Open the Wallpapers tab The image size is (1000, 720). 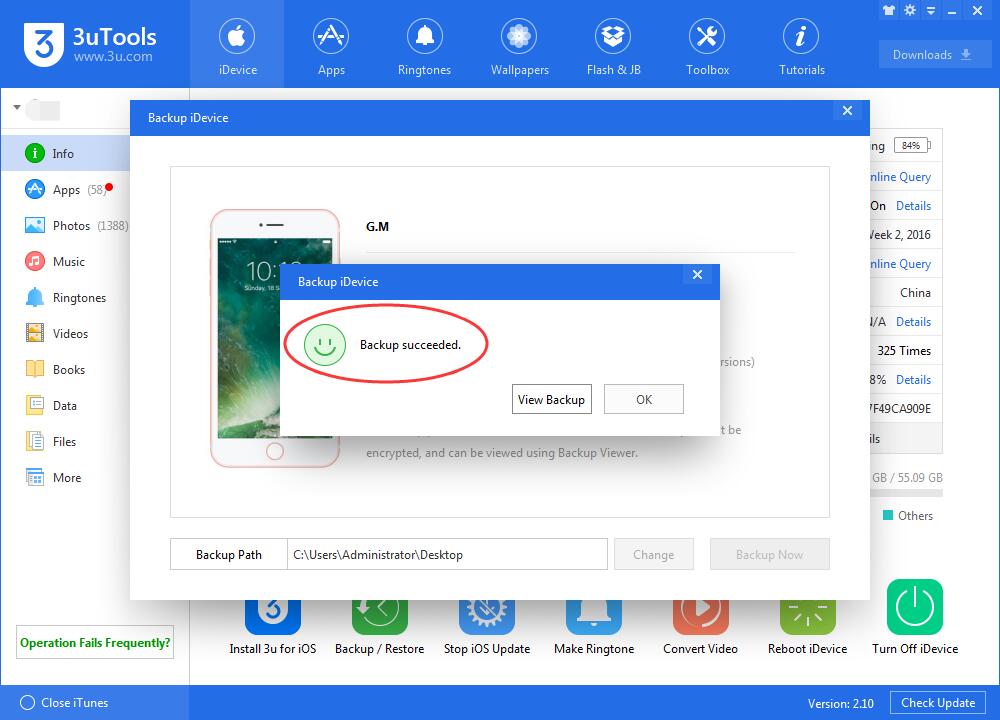[x=519, y=45]
